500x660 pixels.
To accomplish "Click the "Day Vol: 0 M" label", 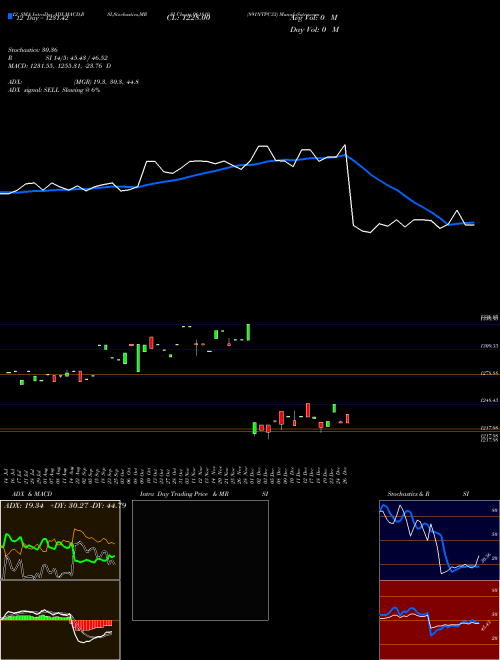I will (x=314, y=29).
